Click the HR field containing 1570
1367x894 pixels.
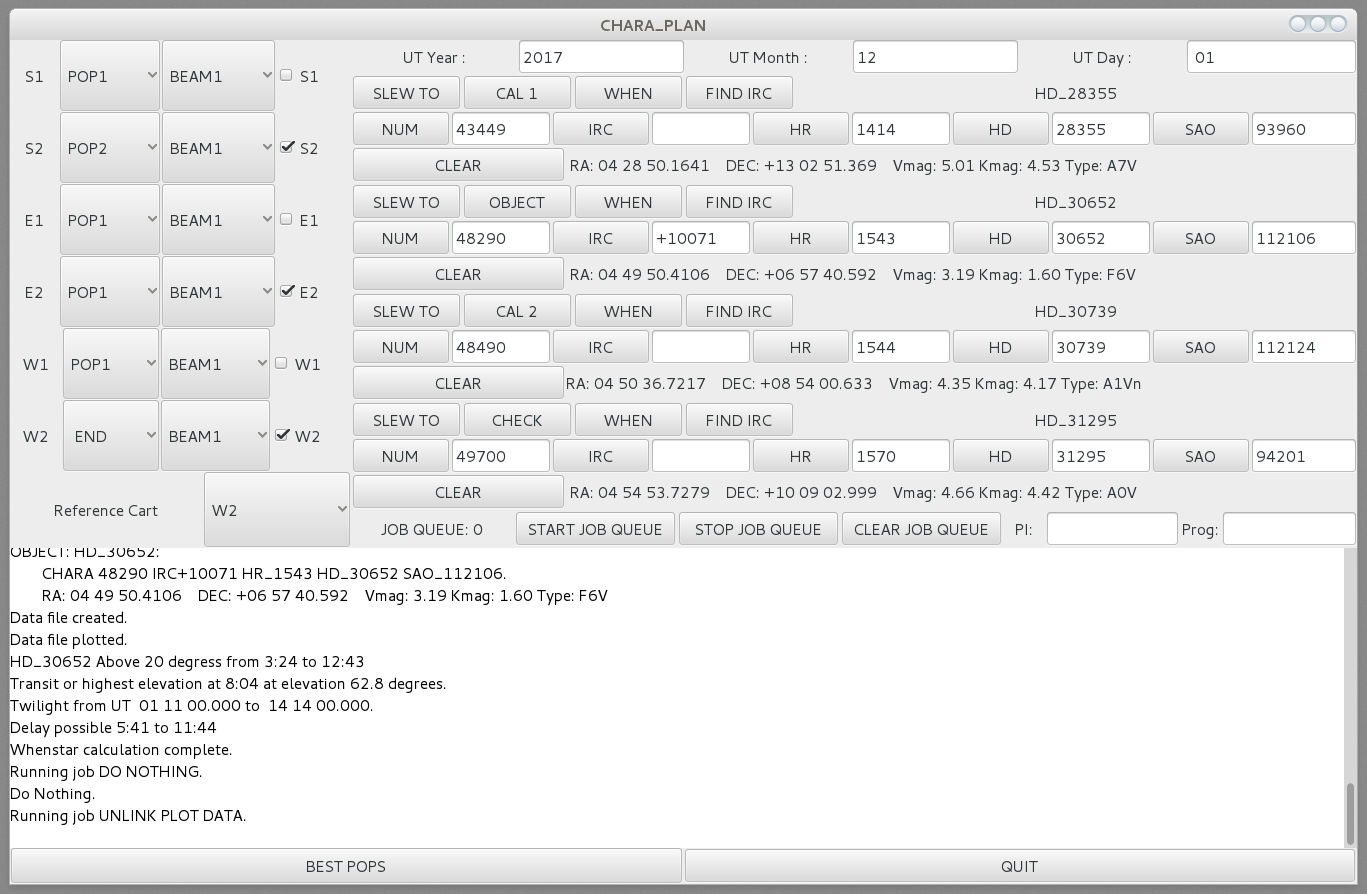coord(901,456)
